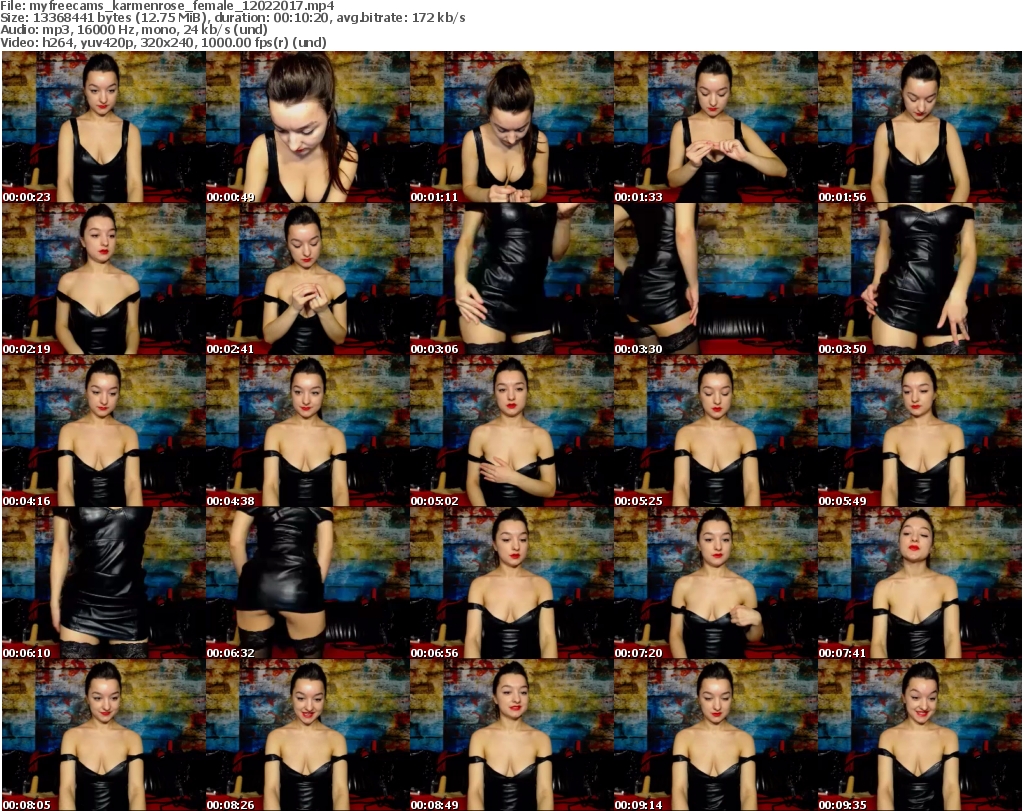Select the thumbnail stamped 00:07:41

pos(920,584)
